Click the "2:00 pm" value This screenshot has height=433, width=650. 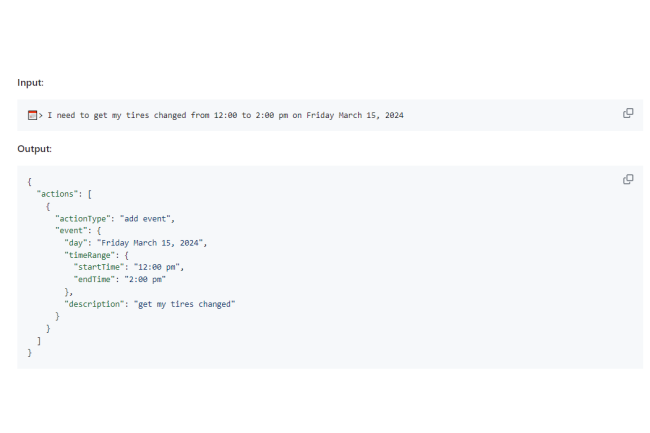pyautogui.click(x=146, y=279)
